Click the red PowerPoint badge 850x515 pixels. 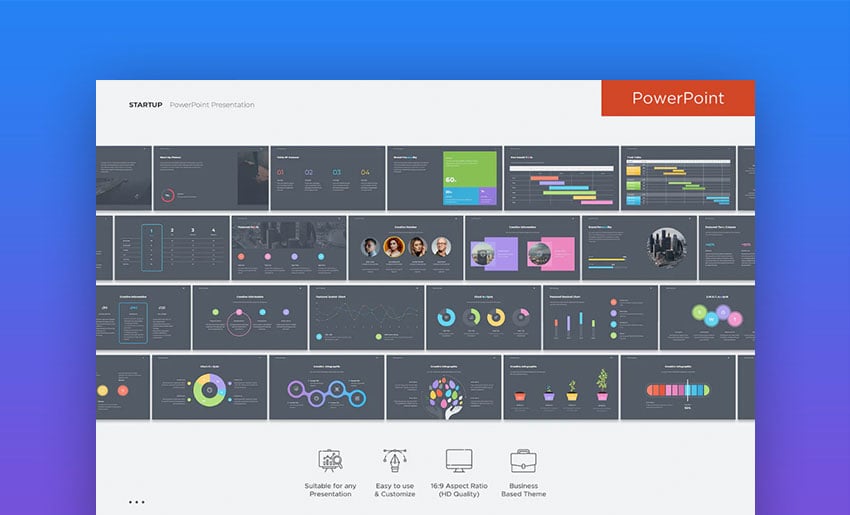(x=678, y=98)
